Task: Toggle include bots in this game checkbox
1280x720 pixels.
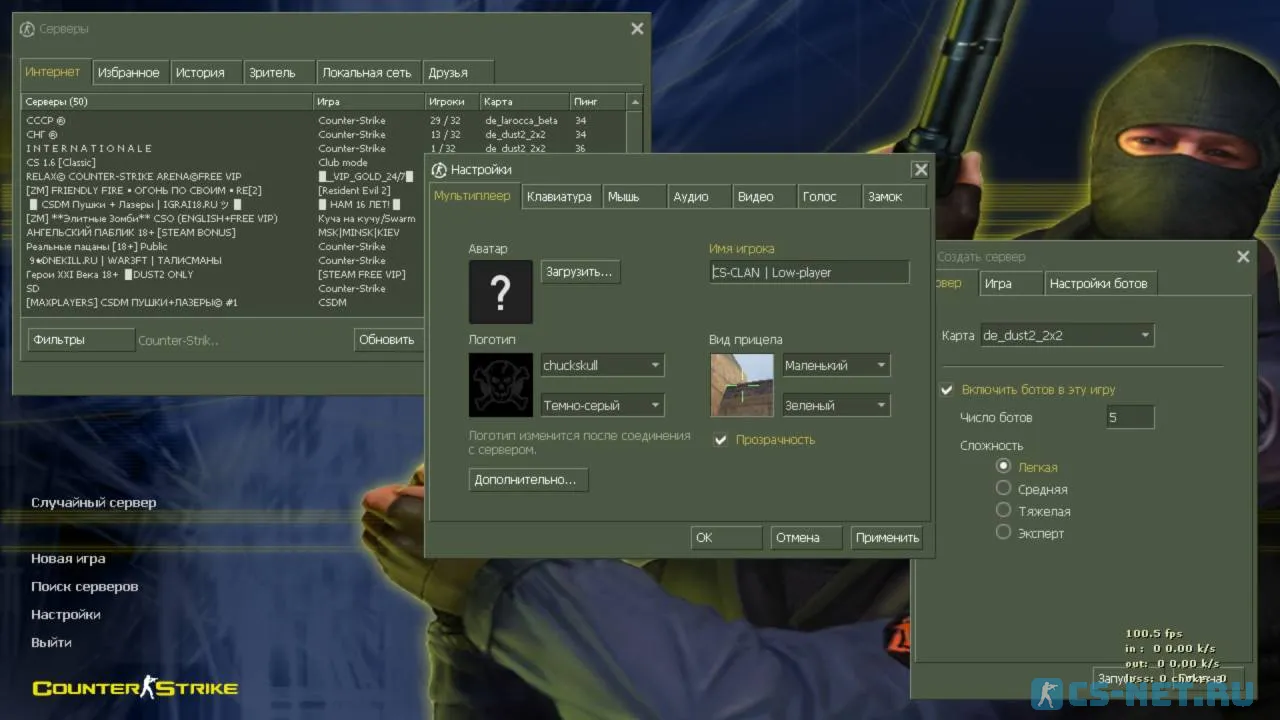Action: coord(947,390)
